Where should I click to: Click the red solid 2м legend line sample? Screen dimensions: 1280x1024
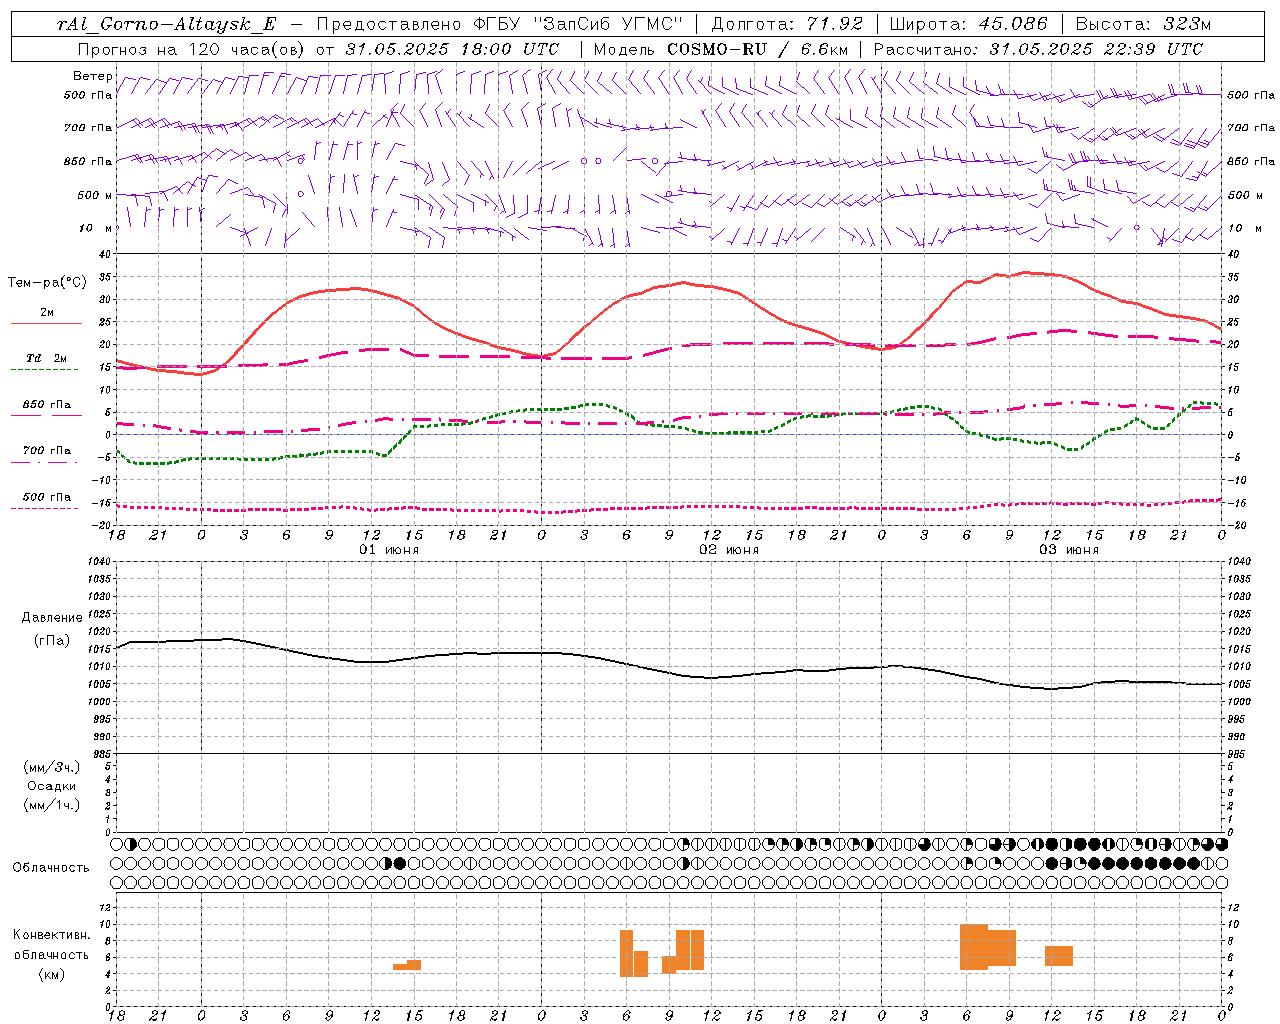click(x=46, y=324)
